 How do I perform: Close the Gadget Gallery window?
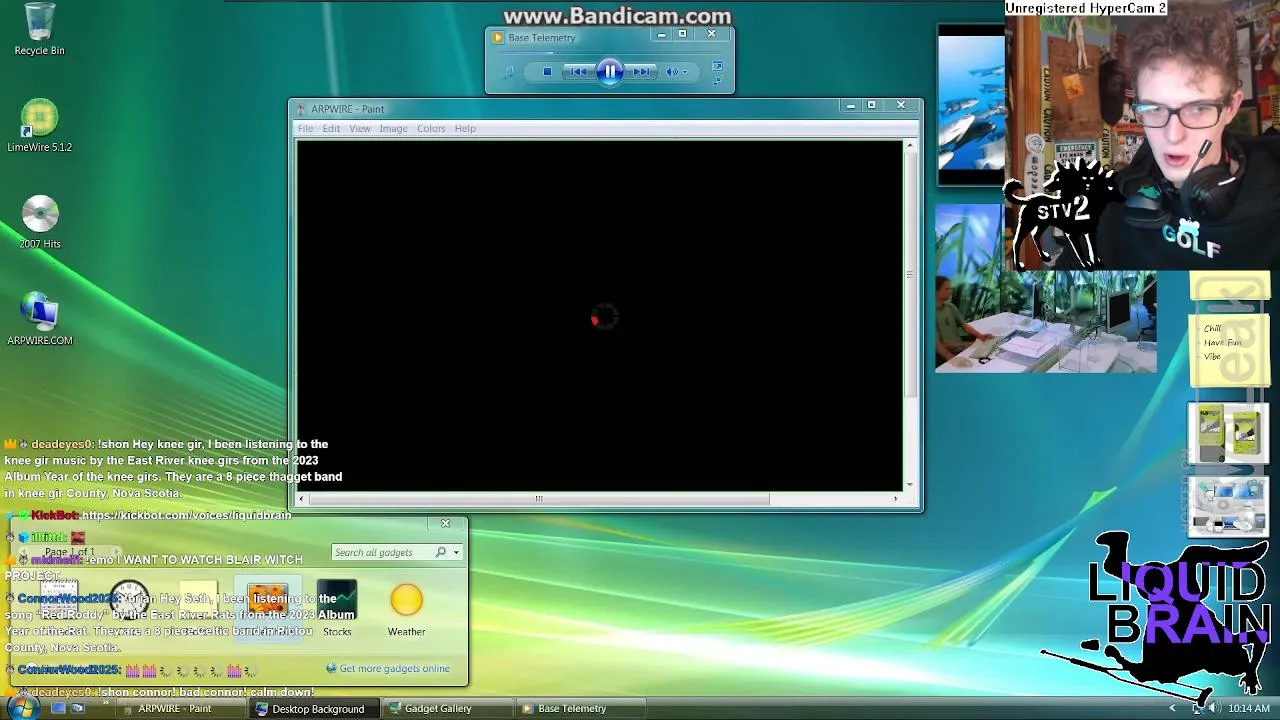[446, 523]
